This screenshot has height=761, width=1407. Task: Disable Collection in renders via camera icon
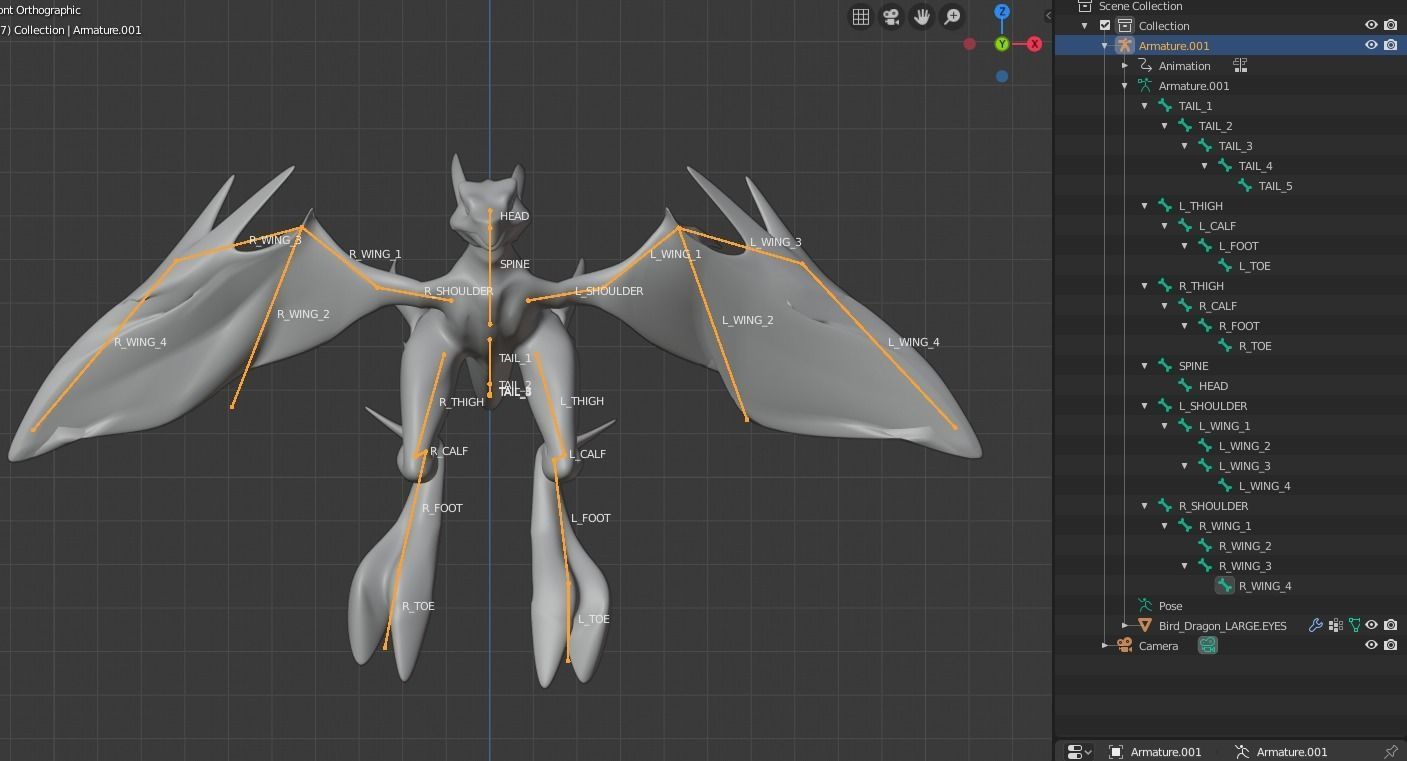[1391, 26]
